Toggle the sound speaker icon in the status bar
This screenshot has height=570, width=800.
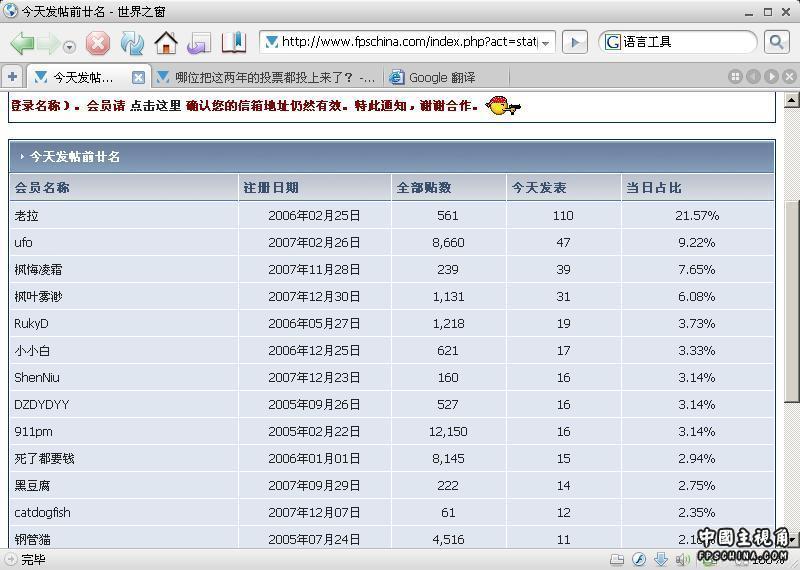pos(683,560)
